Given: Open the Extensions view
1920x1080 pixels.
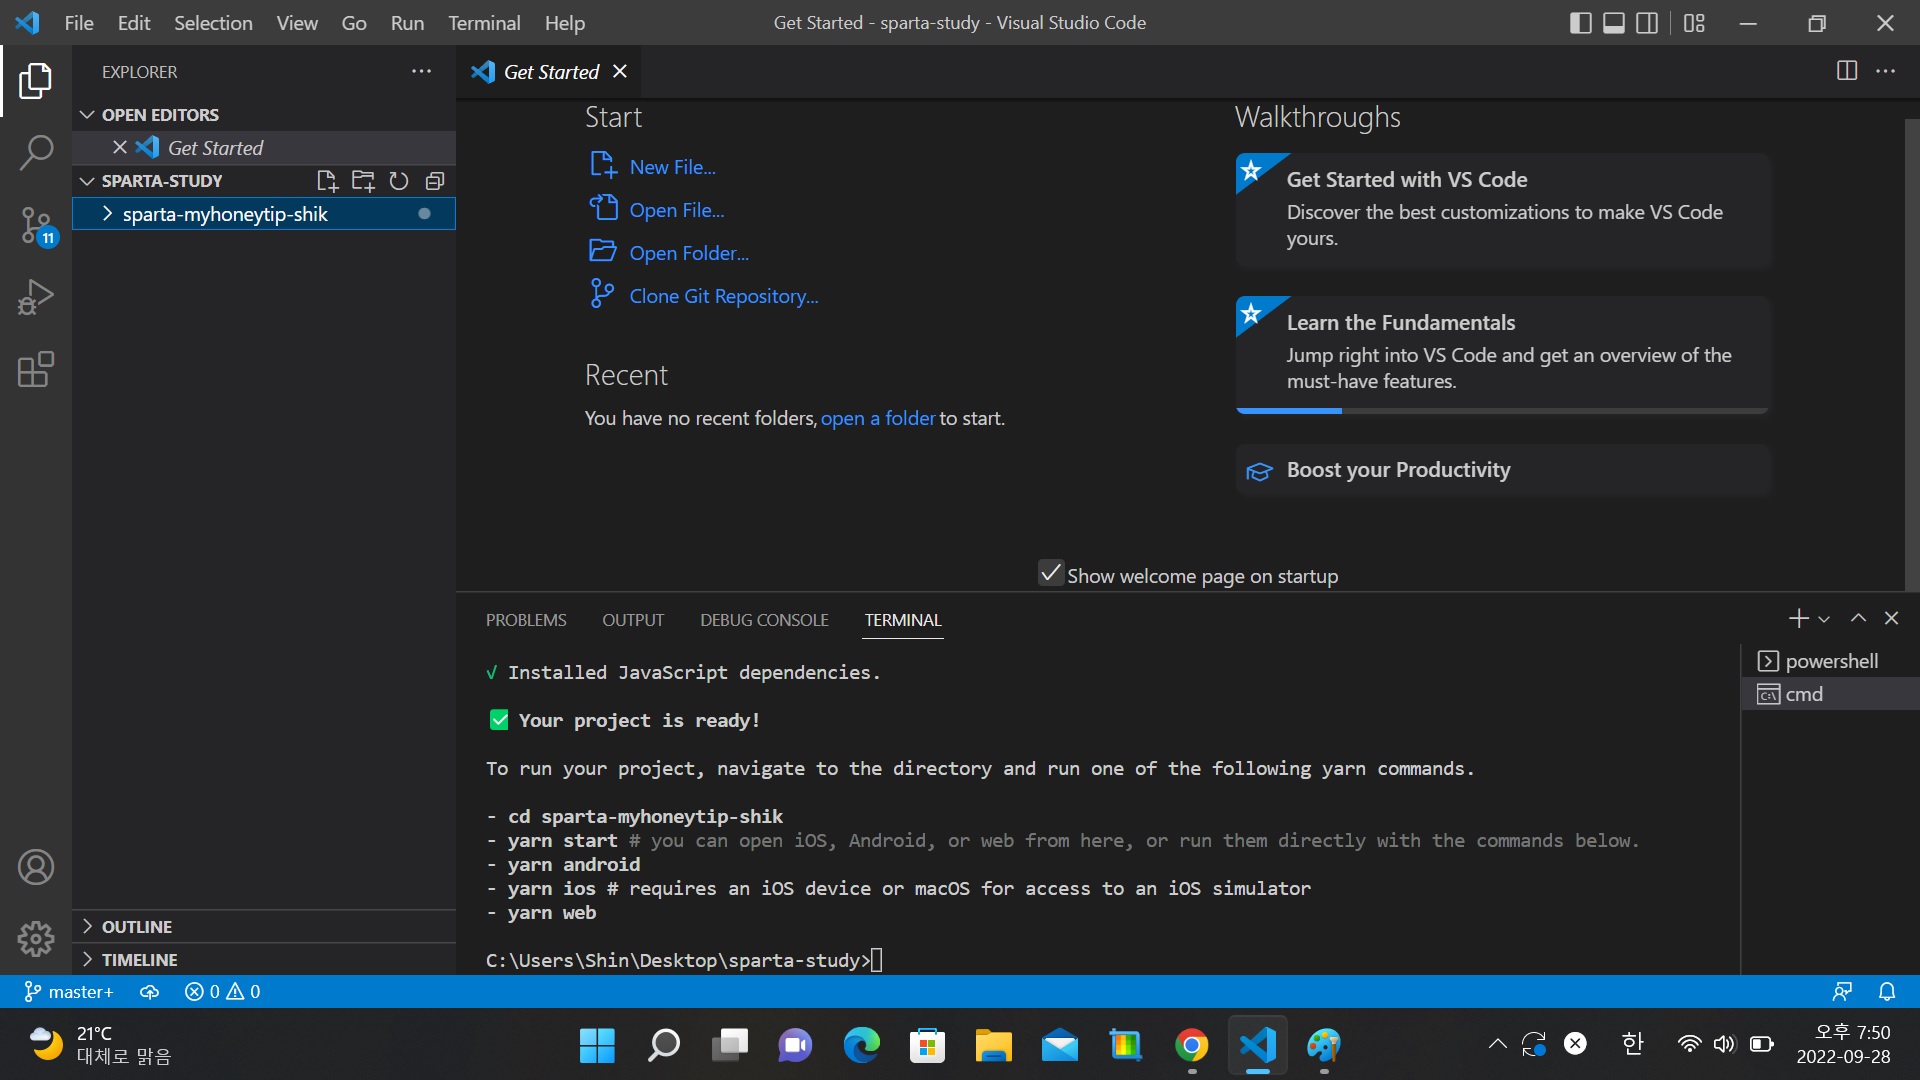Looking at the screenshot, I should [36, 370].
